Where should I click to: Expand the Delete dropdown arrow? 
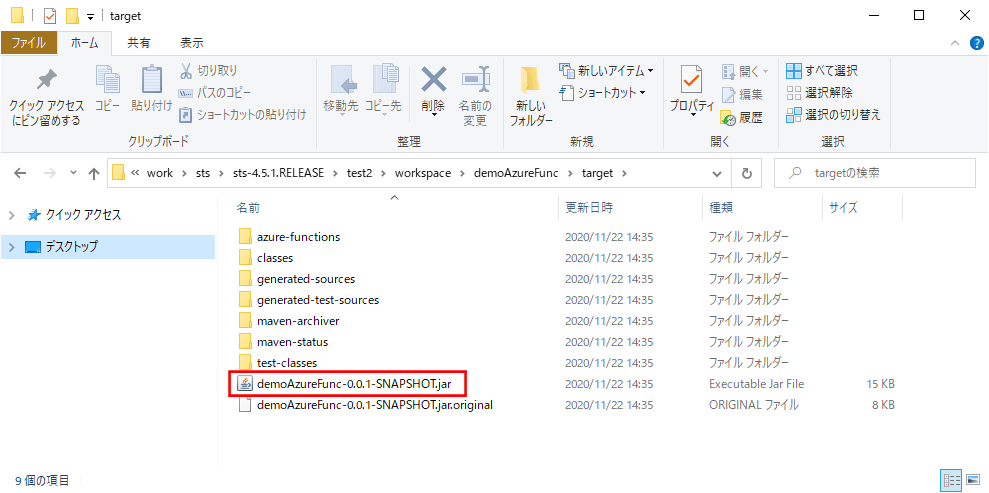coord(434,115)
